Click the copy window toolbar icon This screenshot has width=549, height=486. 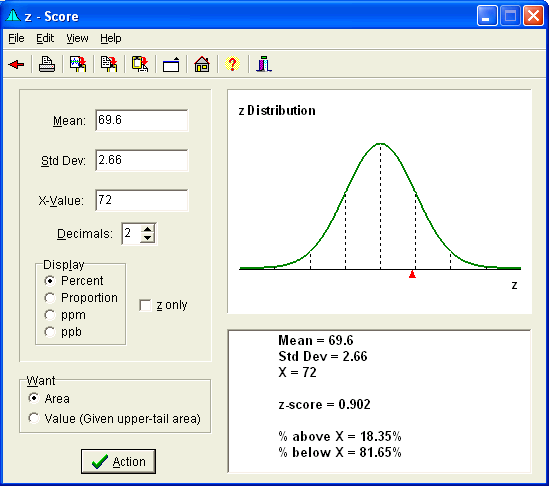pyautogui.click(x=140, y=64)
